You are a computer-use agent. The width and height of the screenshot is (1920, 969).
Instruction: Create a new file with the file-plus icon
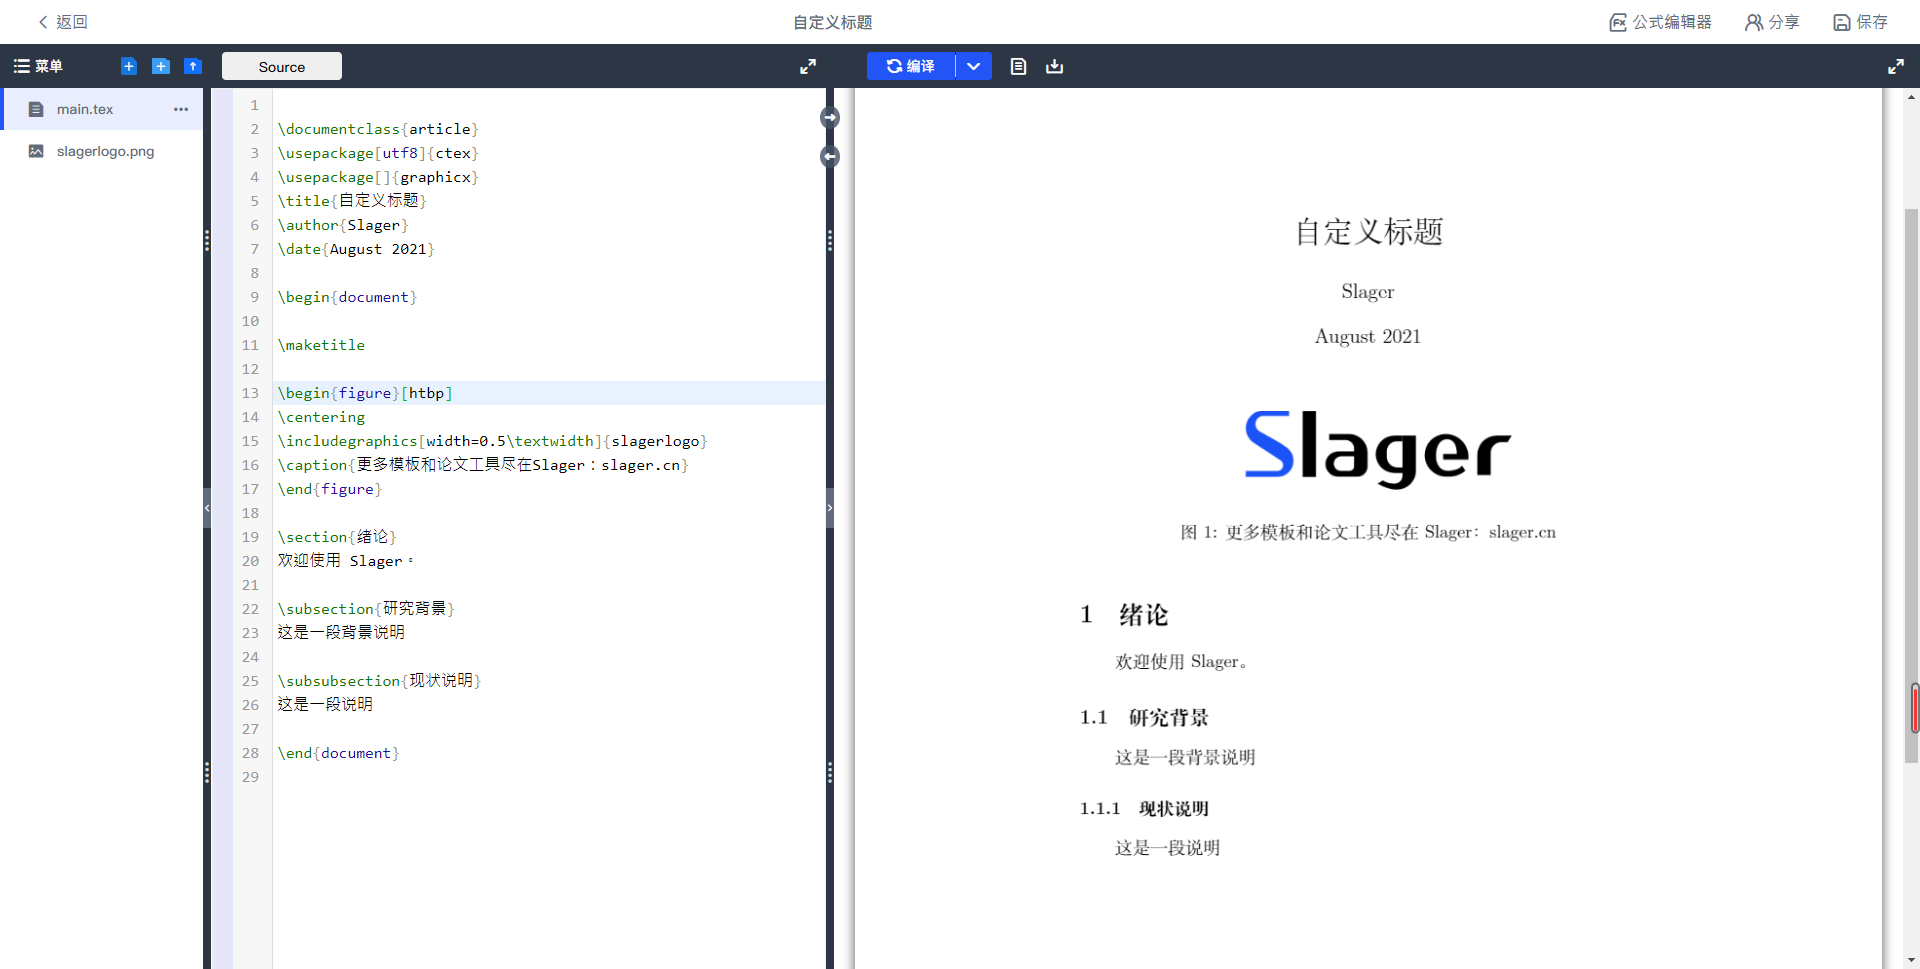pyautogui.click(x=129, y=66)
